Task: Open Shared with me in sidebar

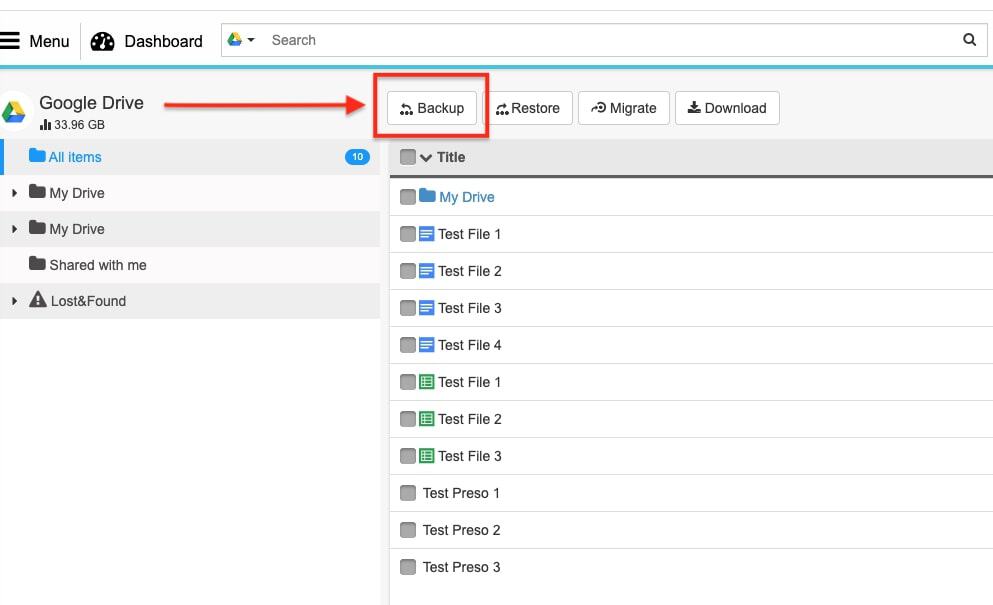Action: click(x=98, y=265)
